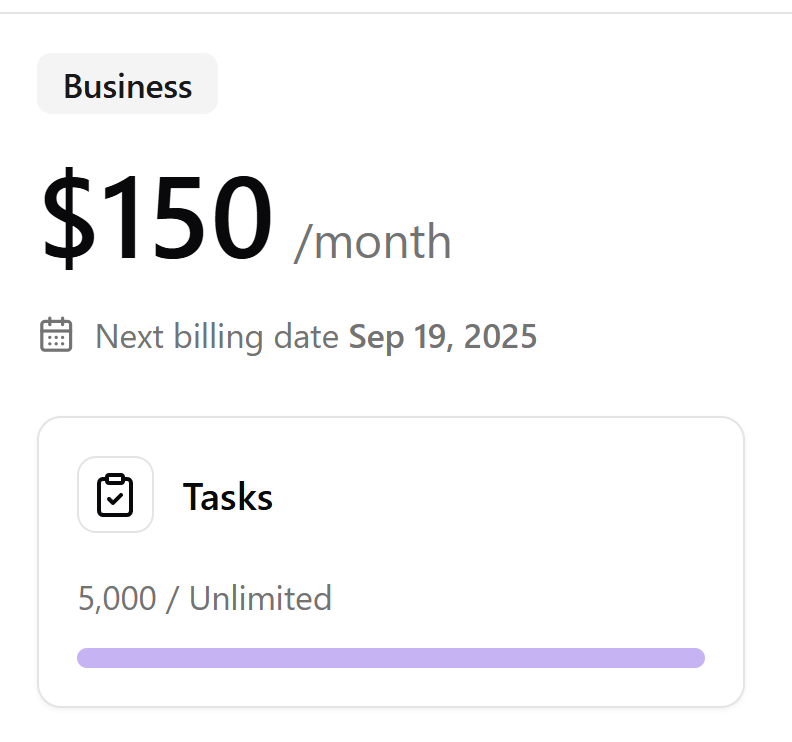Click the right end of Tasks progress bar
The width and height of the screenshot is (792, 742).
click(696, 658)
